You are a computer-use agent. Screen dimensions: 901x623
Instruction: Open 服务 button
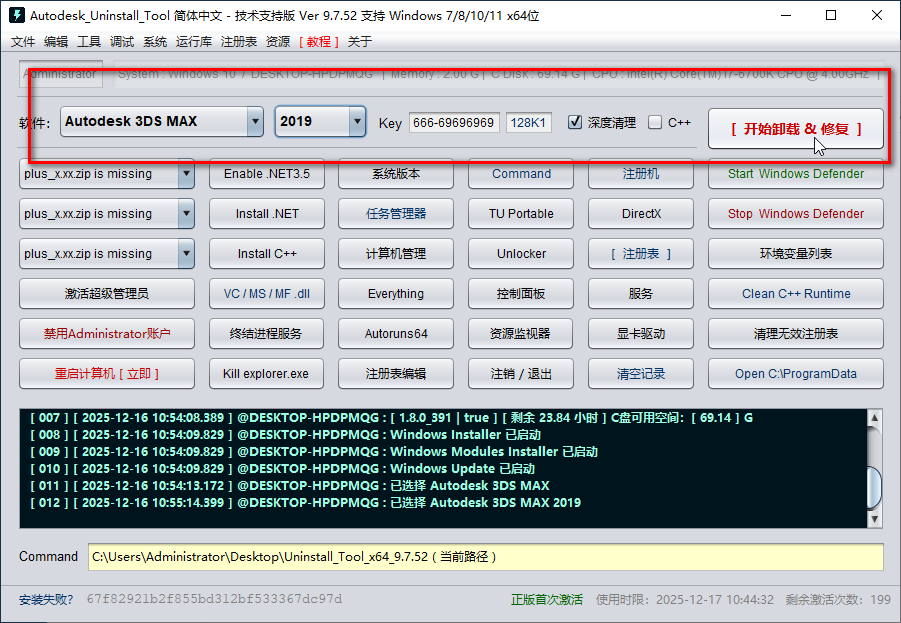(x=641, y=294)
